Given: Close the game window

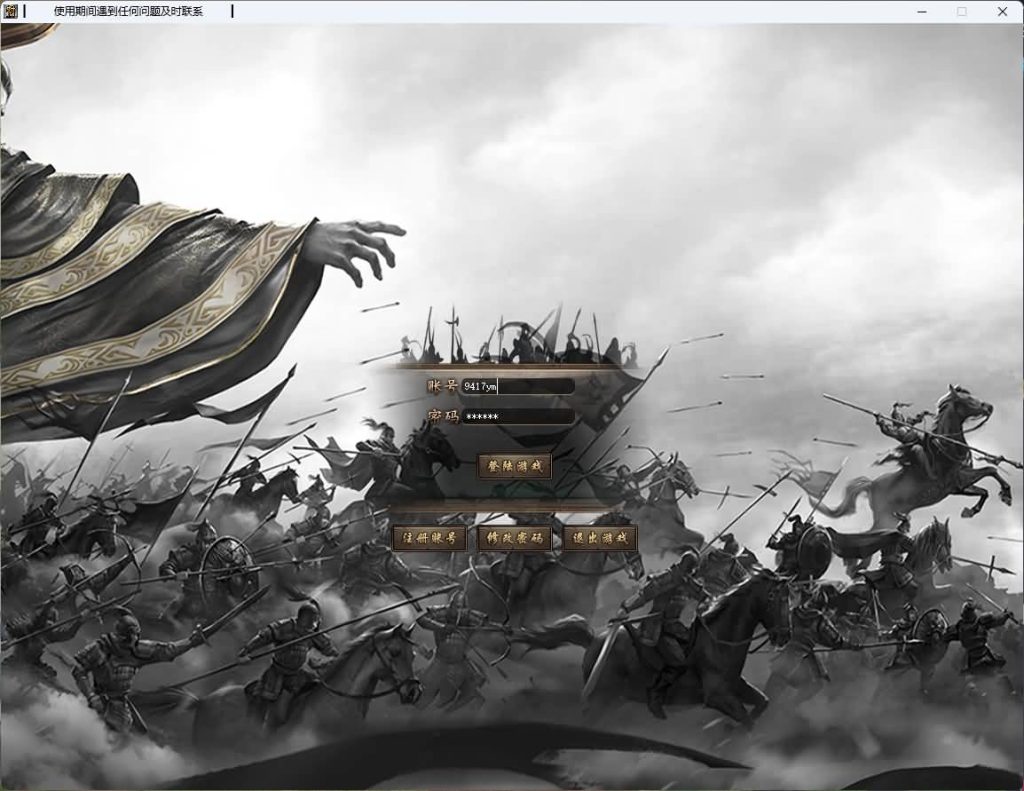Looking at the screenshot, I should point(1002,11).
